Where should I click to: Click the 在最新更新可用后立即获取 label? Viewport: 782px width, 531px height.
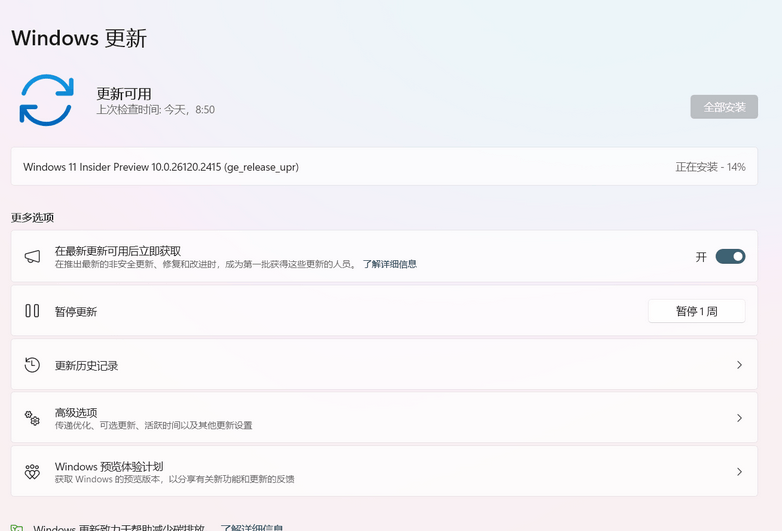(118, 251)
